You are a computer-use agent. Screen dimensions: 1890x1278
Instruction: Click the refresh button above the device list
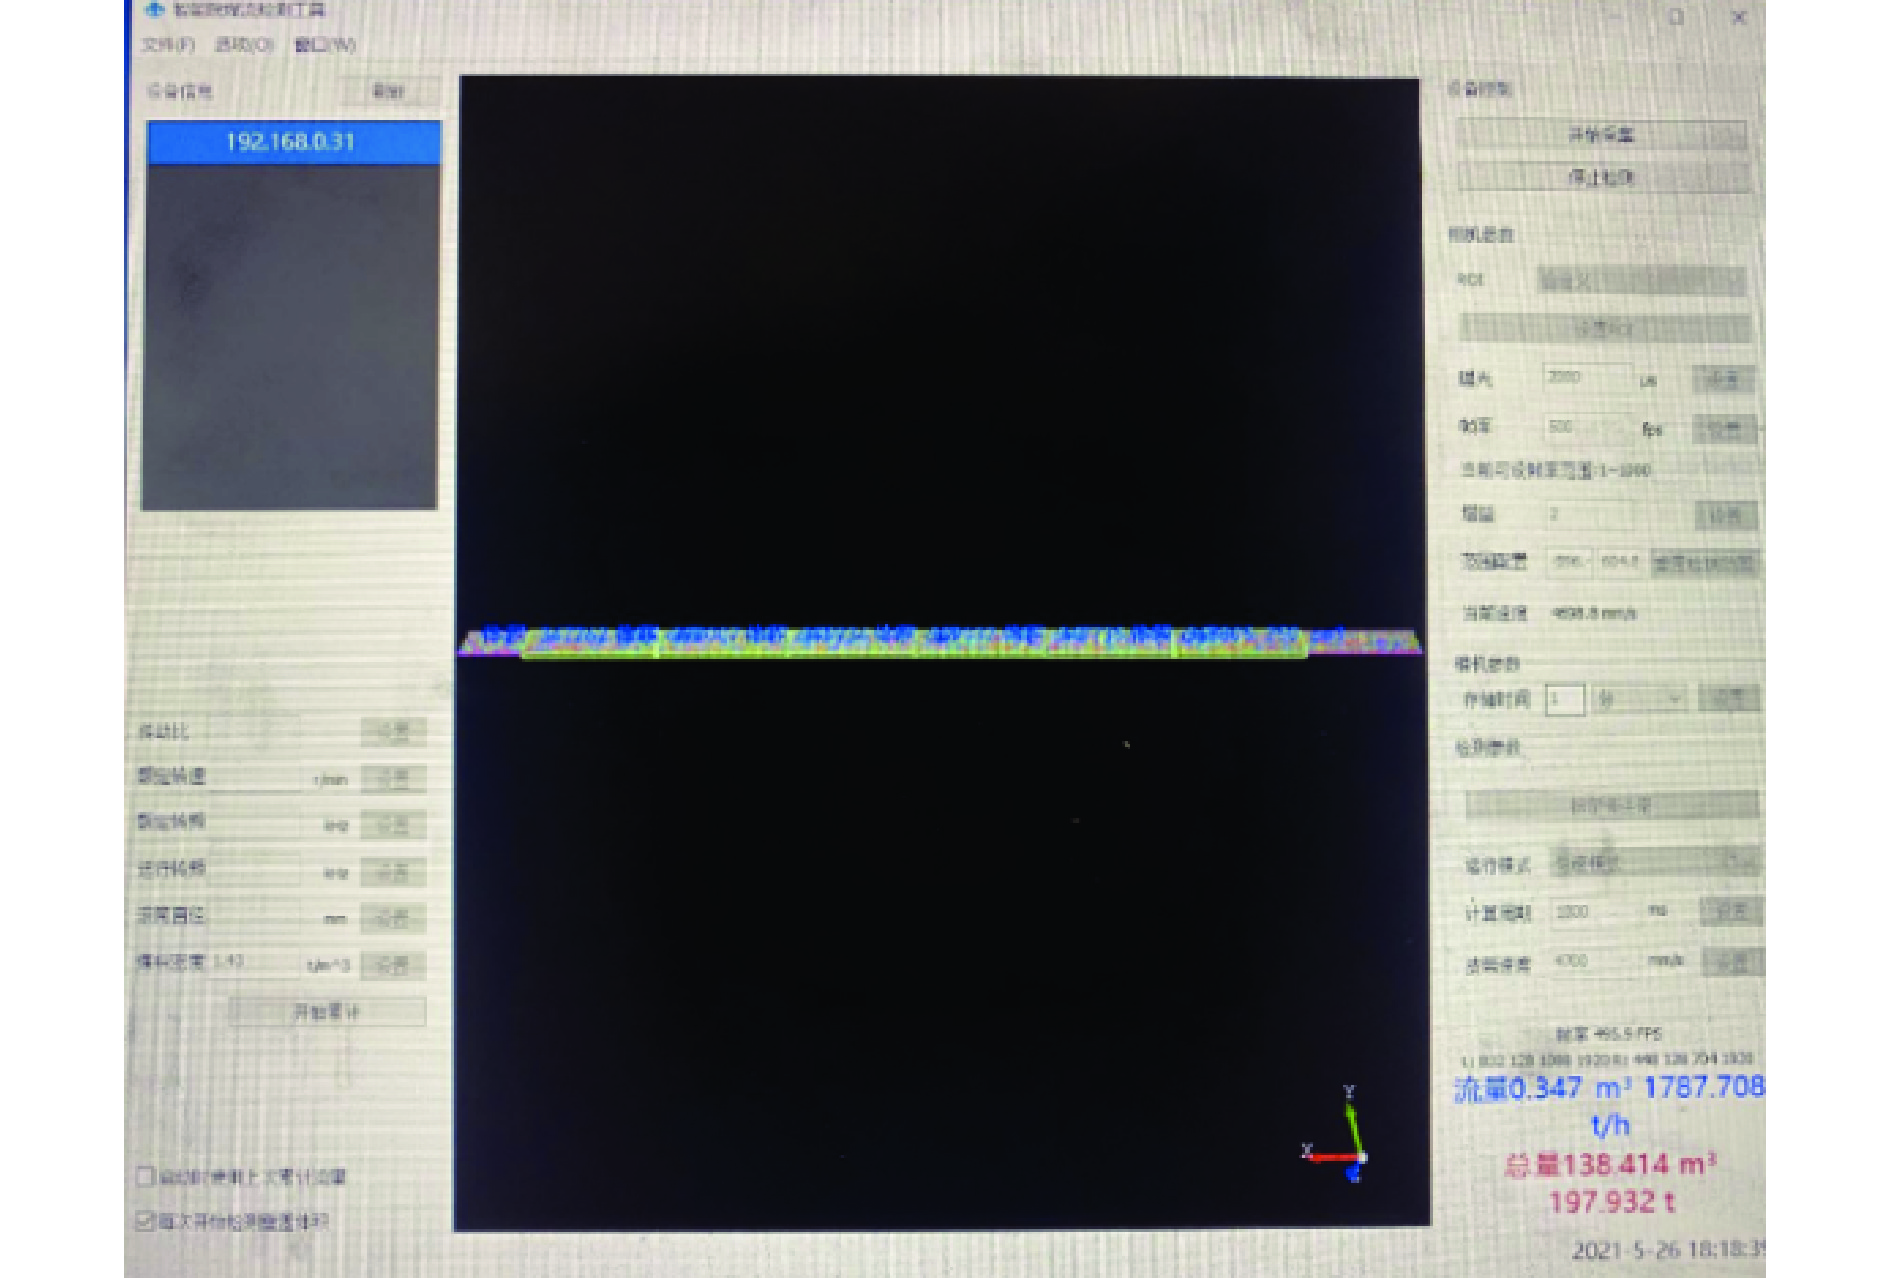(x=389, y=92)
